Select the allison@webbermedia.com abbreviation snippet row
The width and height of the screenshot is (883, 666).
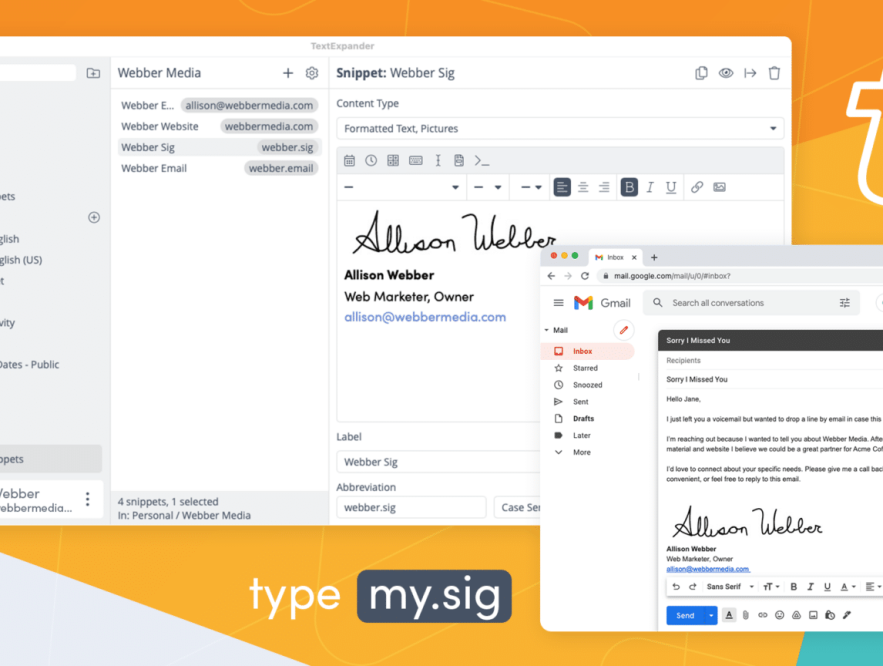(x=219, y=105)
